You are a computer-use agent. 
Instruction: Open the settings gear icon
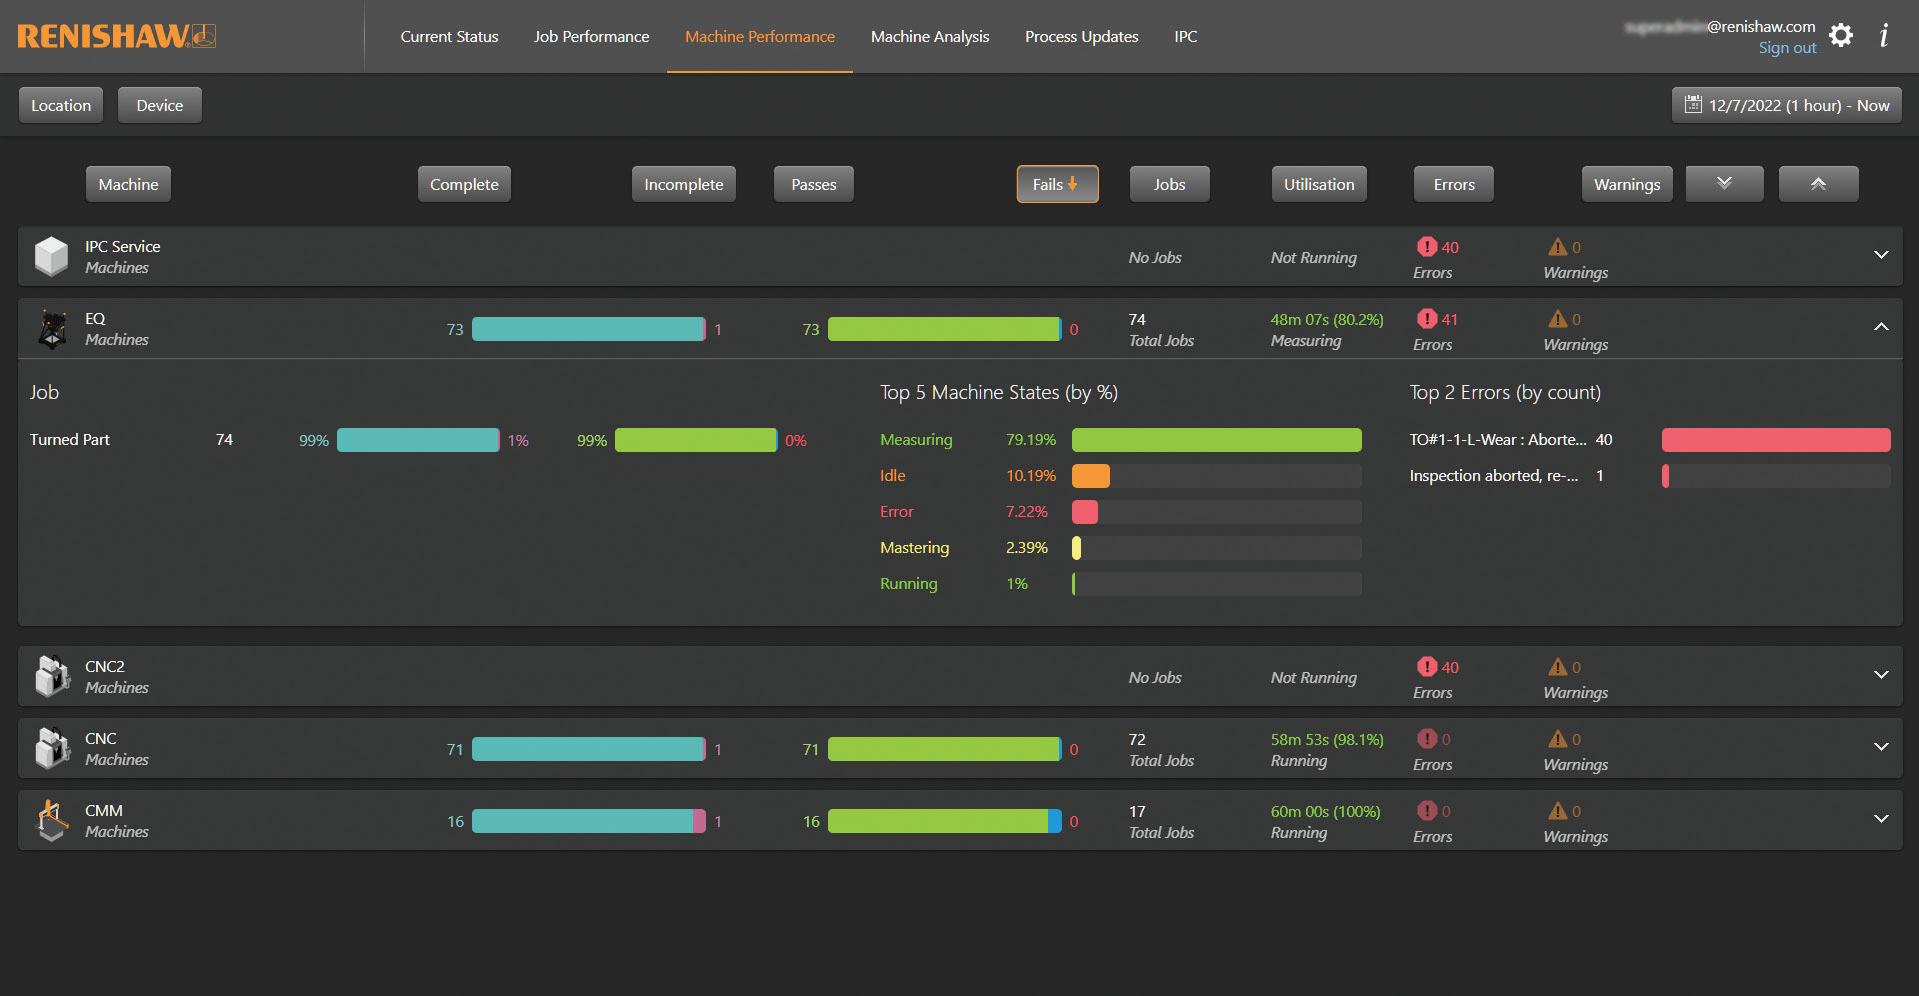[1841, 36]
